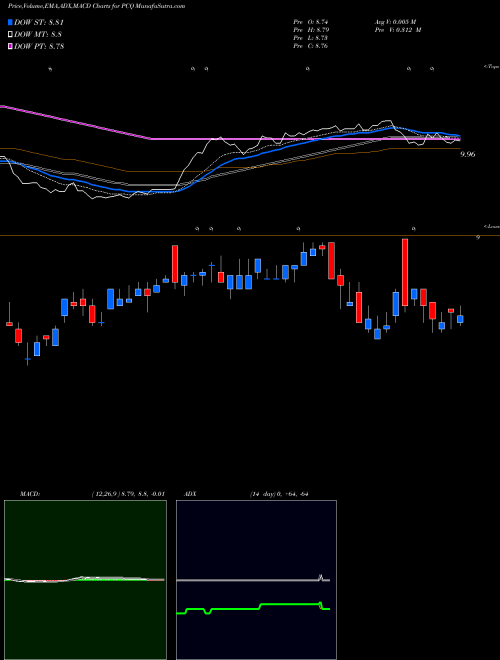Click the 'Pre V: 0.312 M' volume text
The height and width of the screenshot is (660, 500).
pyautogui.click(x=398, y=30)
